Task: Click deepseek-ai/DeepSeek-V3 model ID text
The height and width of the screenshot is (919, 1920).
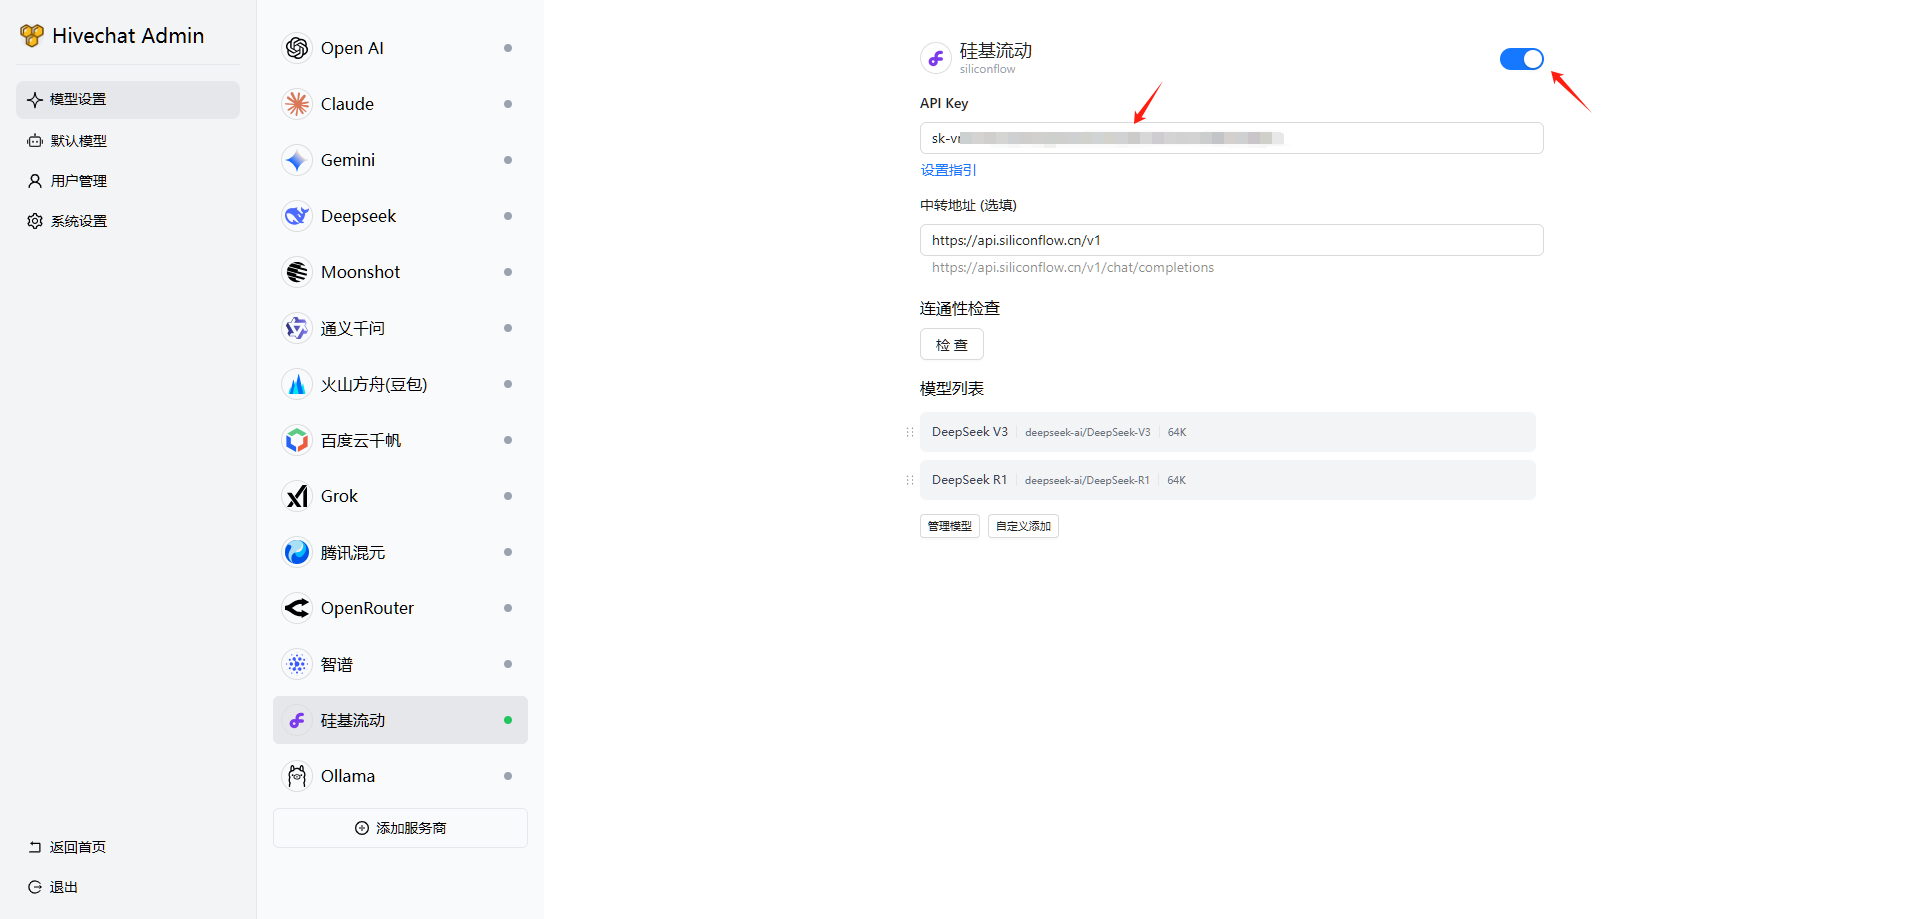Action: [1087, 432]
